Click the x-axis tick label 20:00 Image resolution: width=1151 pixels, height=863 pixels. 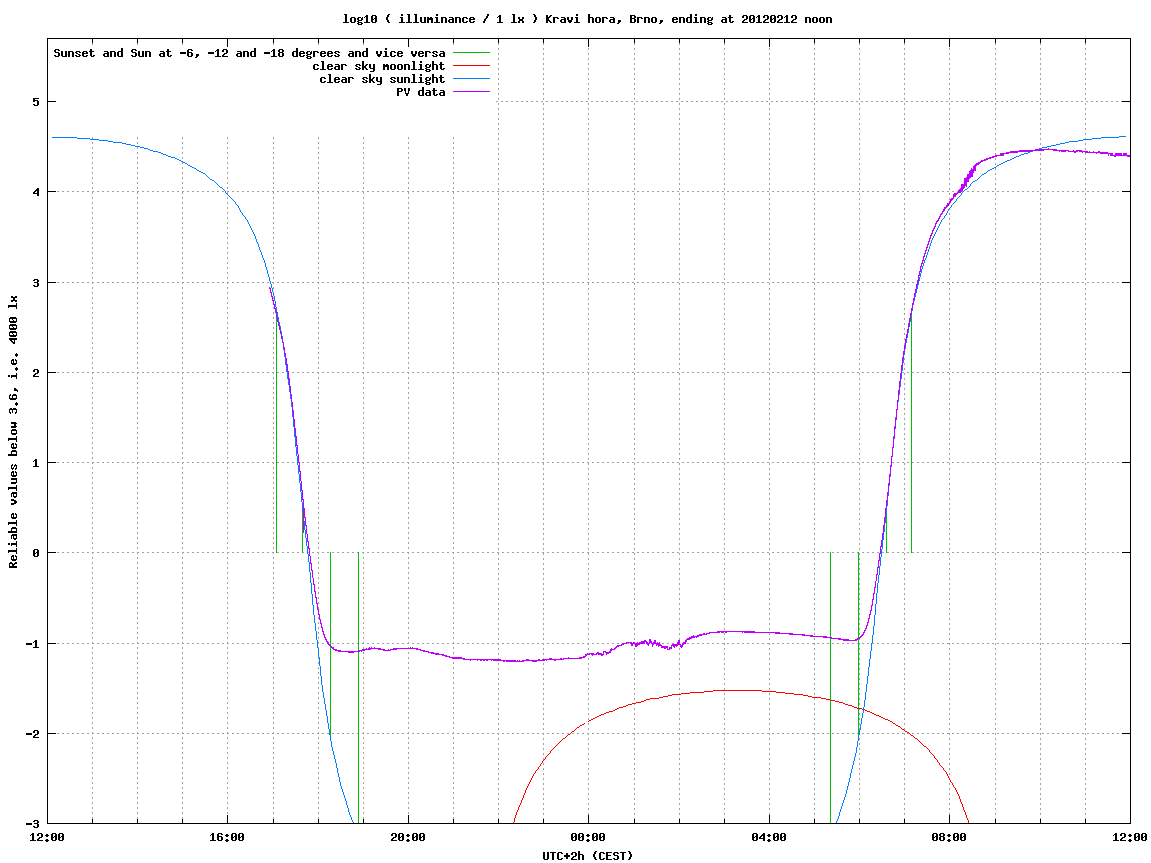pos(408,837)
